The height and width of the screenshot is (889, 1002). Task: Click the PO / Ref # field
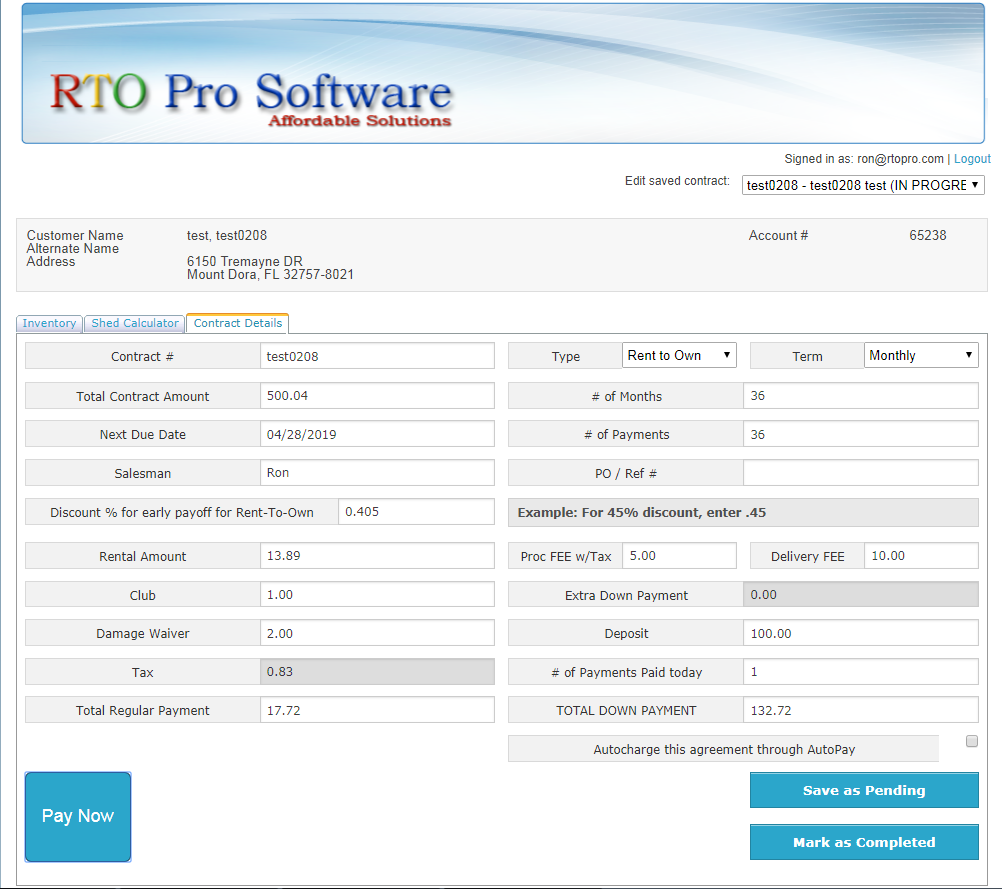click(860, 473)
